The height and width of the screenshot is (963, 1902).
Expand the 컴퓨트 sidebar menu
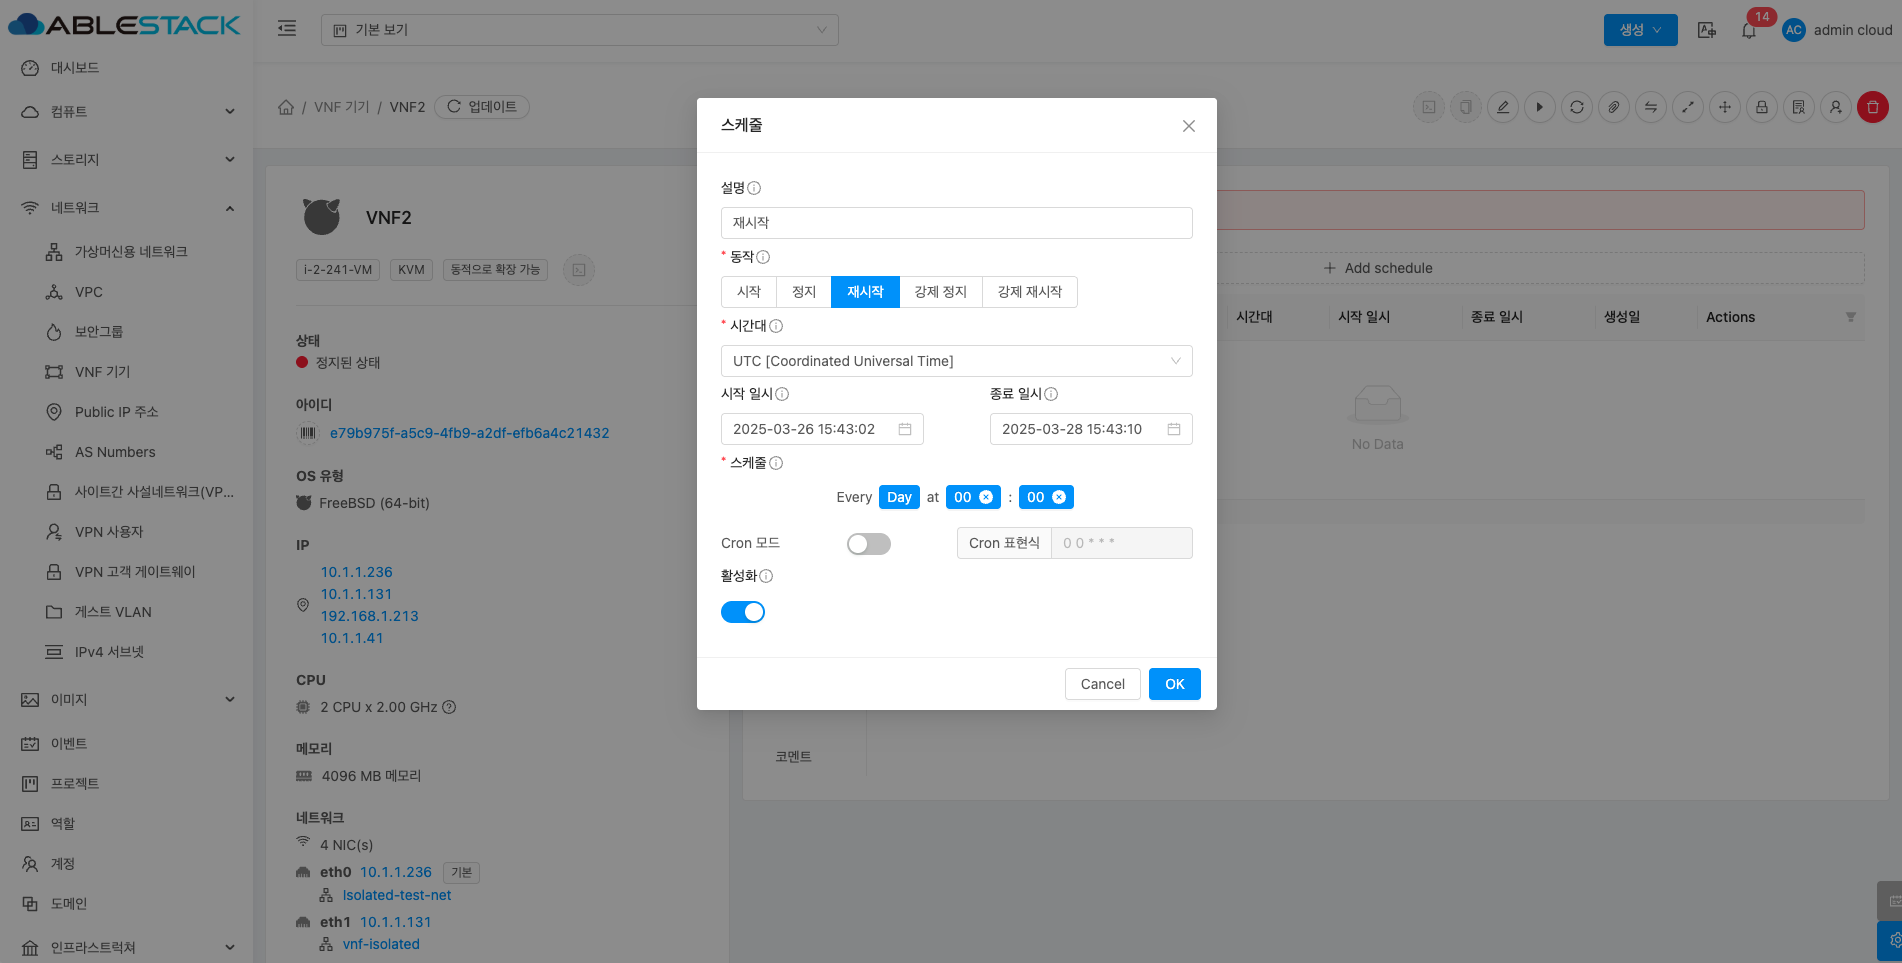[x=128, y=112]
